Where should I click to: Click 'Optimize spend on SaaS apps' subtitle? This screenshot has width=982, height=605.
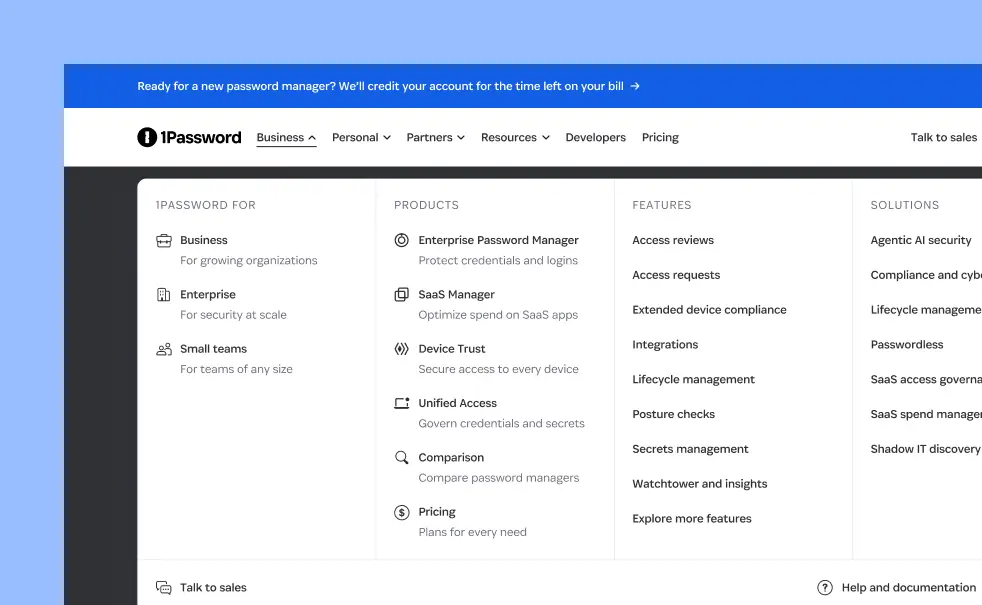click(x=498, y=315)
